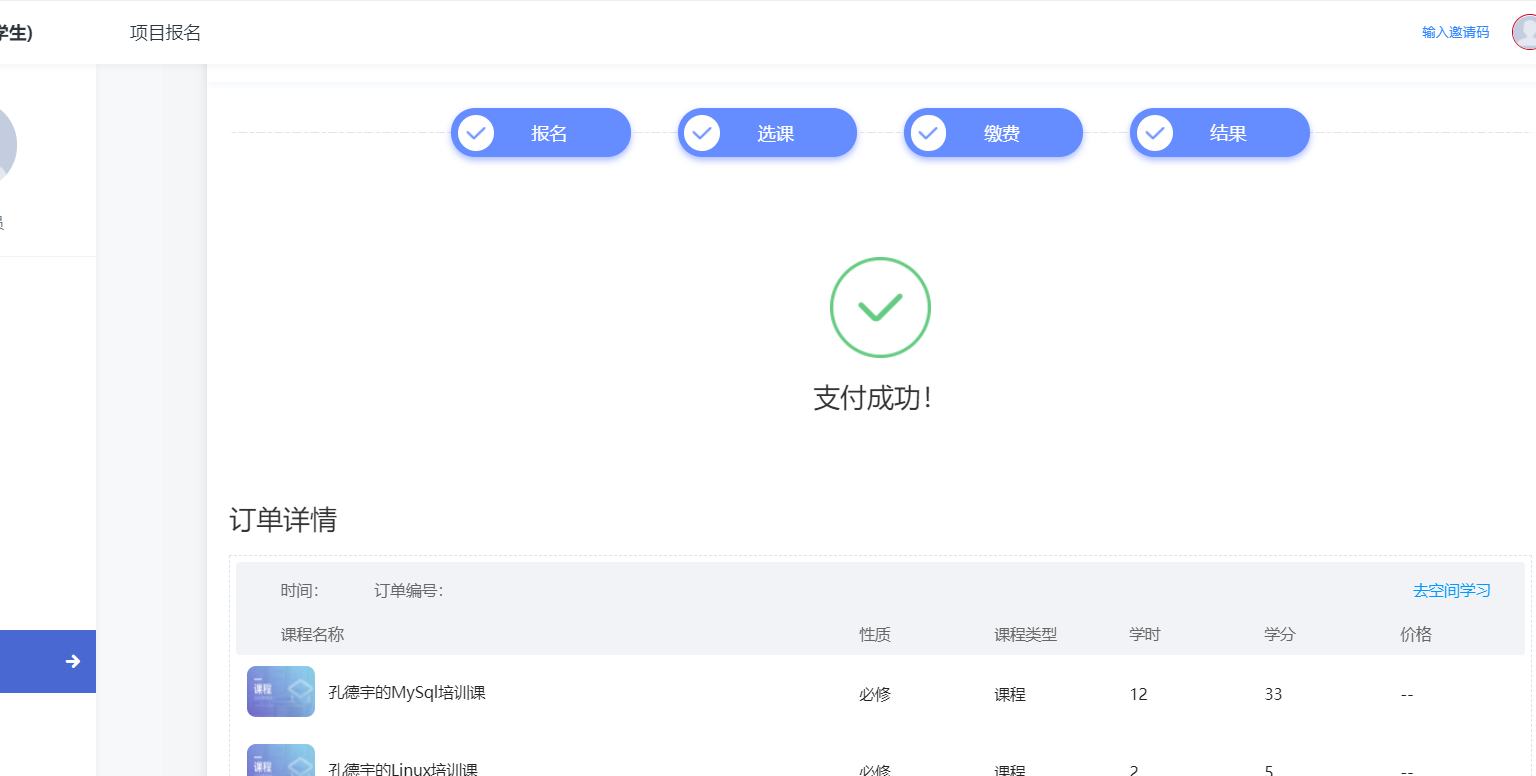
Task: Click the checkmark icon in 缴费 step
Action: (928, 133)
